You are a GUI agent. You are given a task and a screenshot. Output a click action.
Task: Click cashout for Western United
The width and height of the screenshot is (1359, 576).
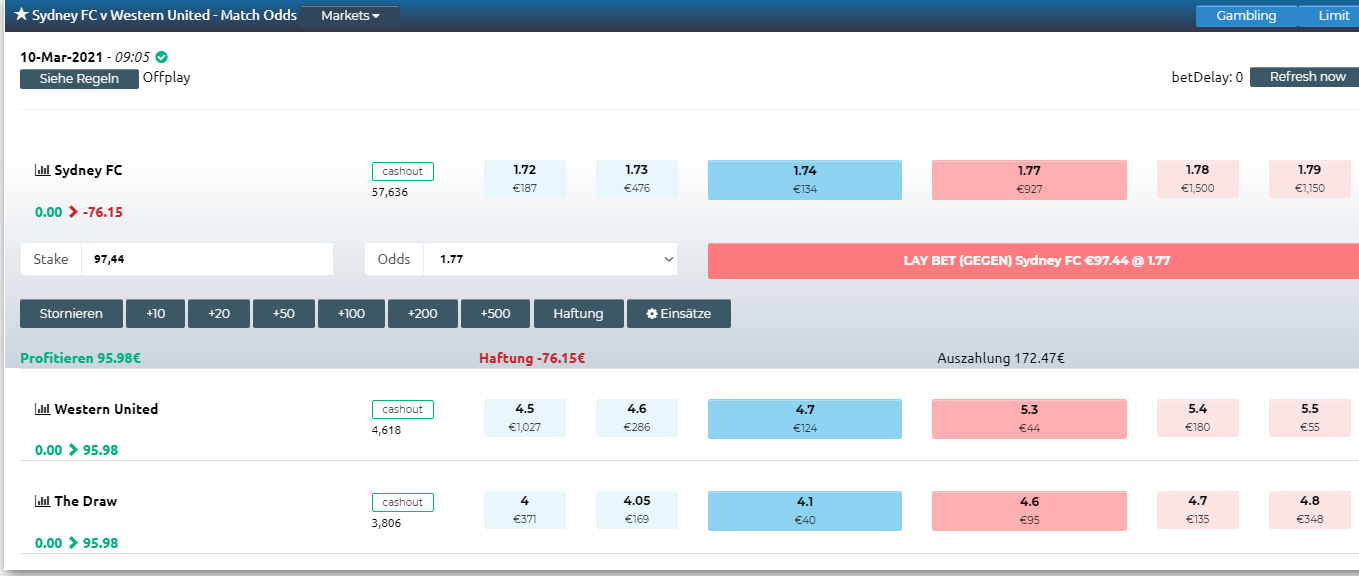click(403, 409)
